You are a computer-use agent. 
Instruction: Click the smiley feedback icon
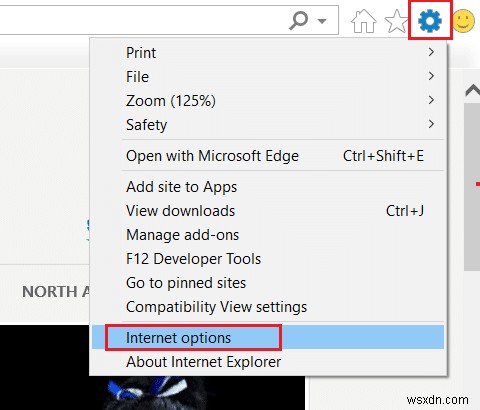[x=464, y=21]
